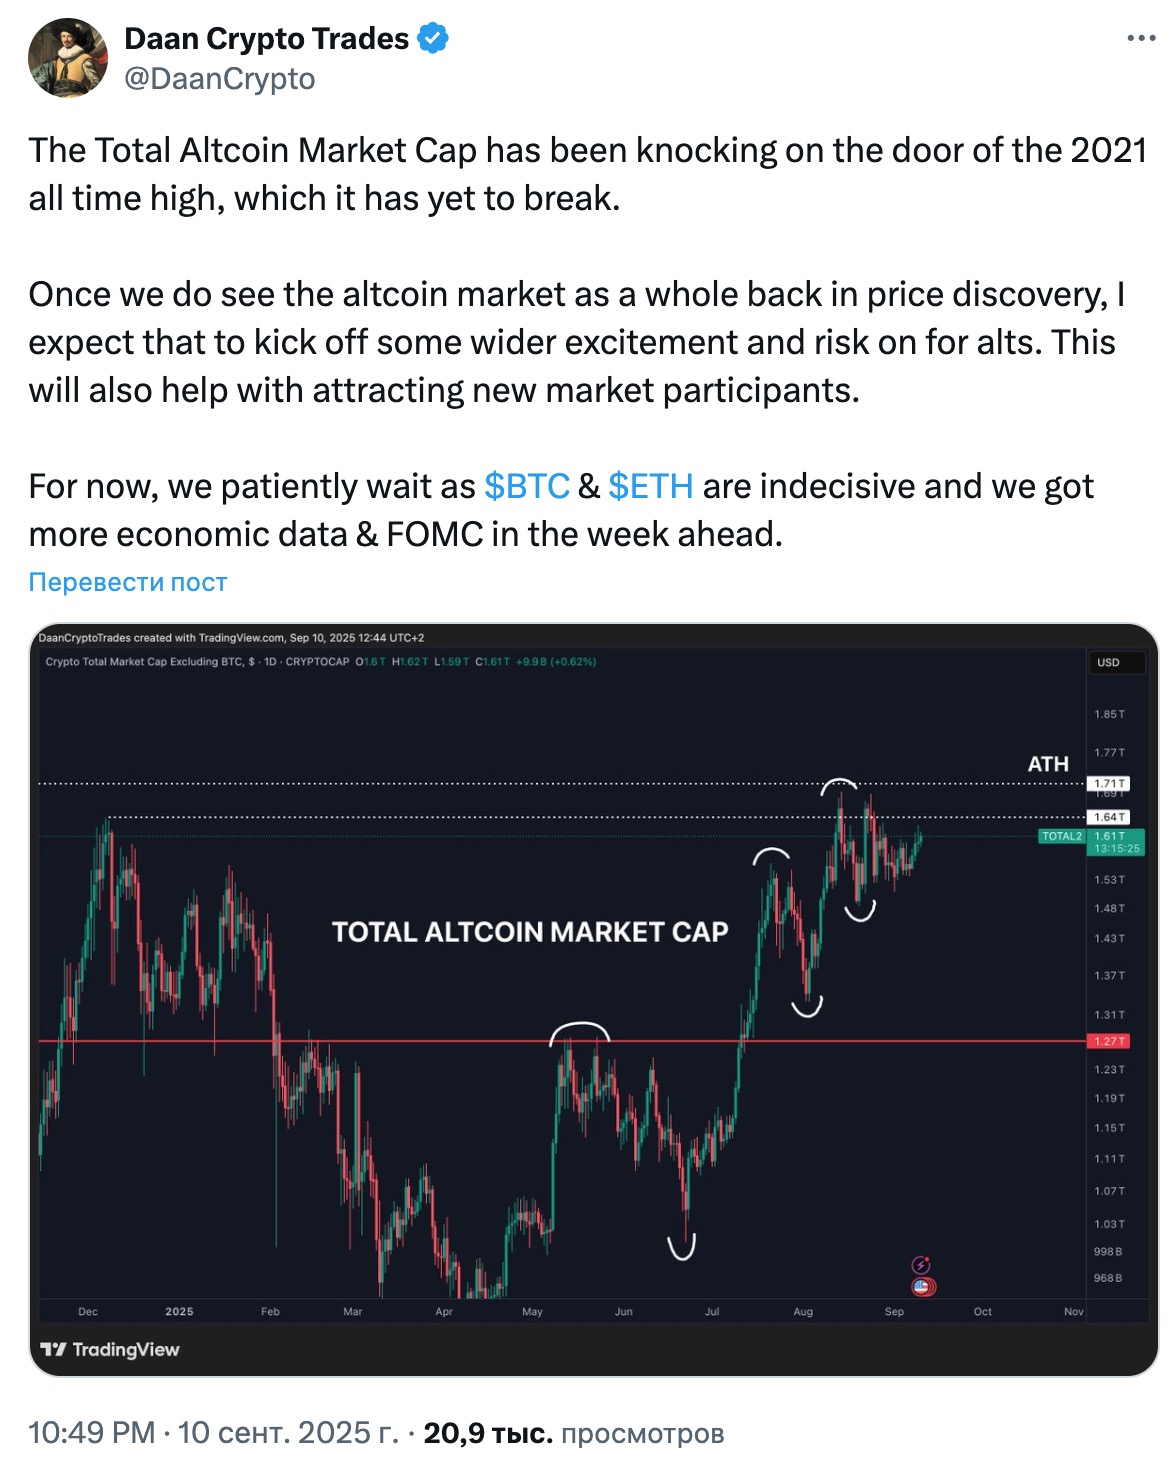Click the $ETH cashtag link

click(x=651, y=486)
